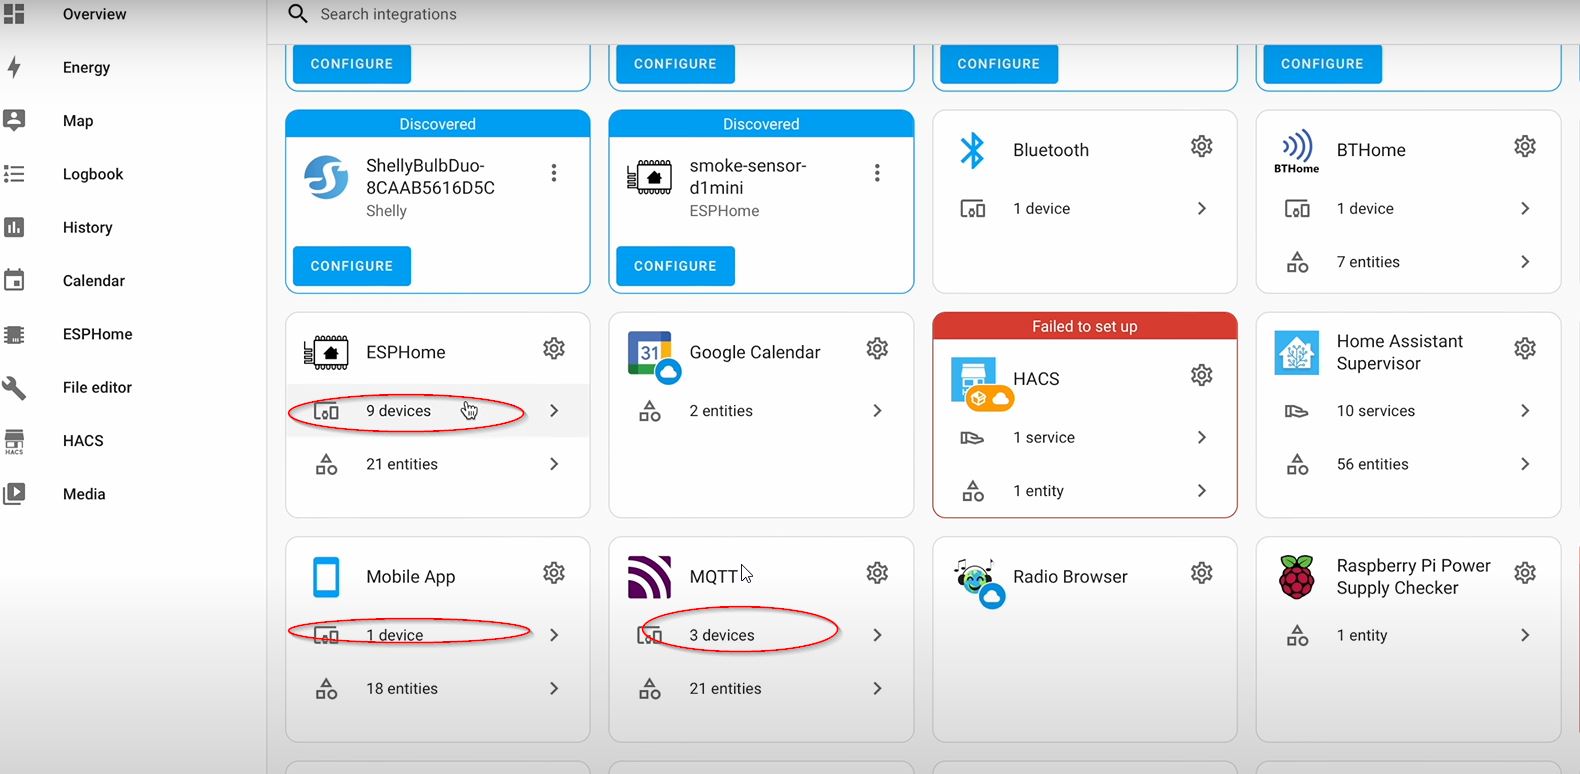Select History in sidebar

[x=87, y=227]
